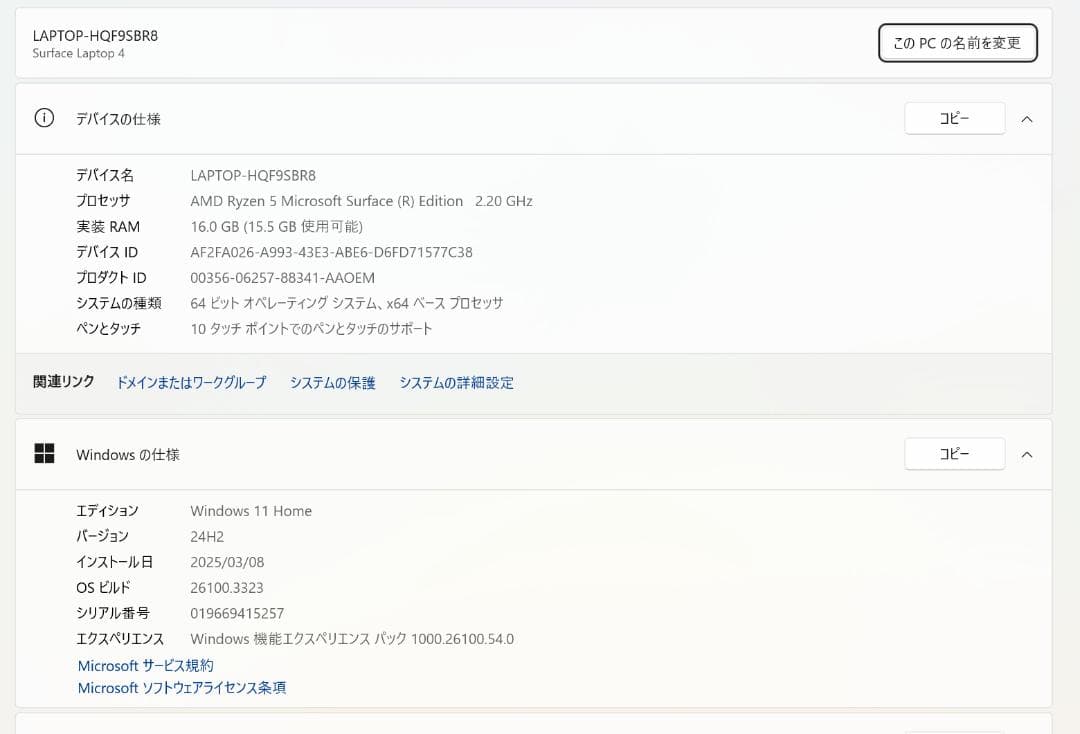The image size is (1080, 734).
Task: Collapse the Windows の仕様 section chevron
Action: point(1026,454)
